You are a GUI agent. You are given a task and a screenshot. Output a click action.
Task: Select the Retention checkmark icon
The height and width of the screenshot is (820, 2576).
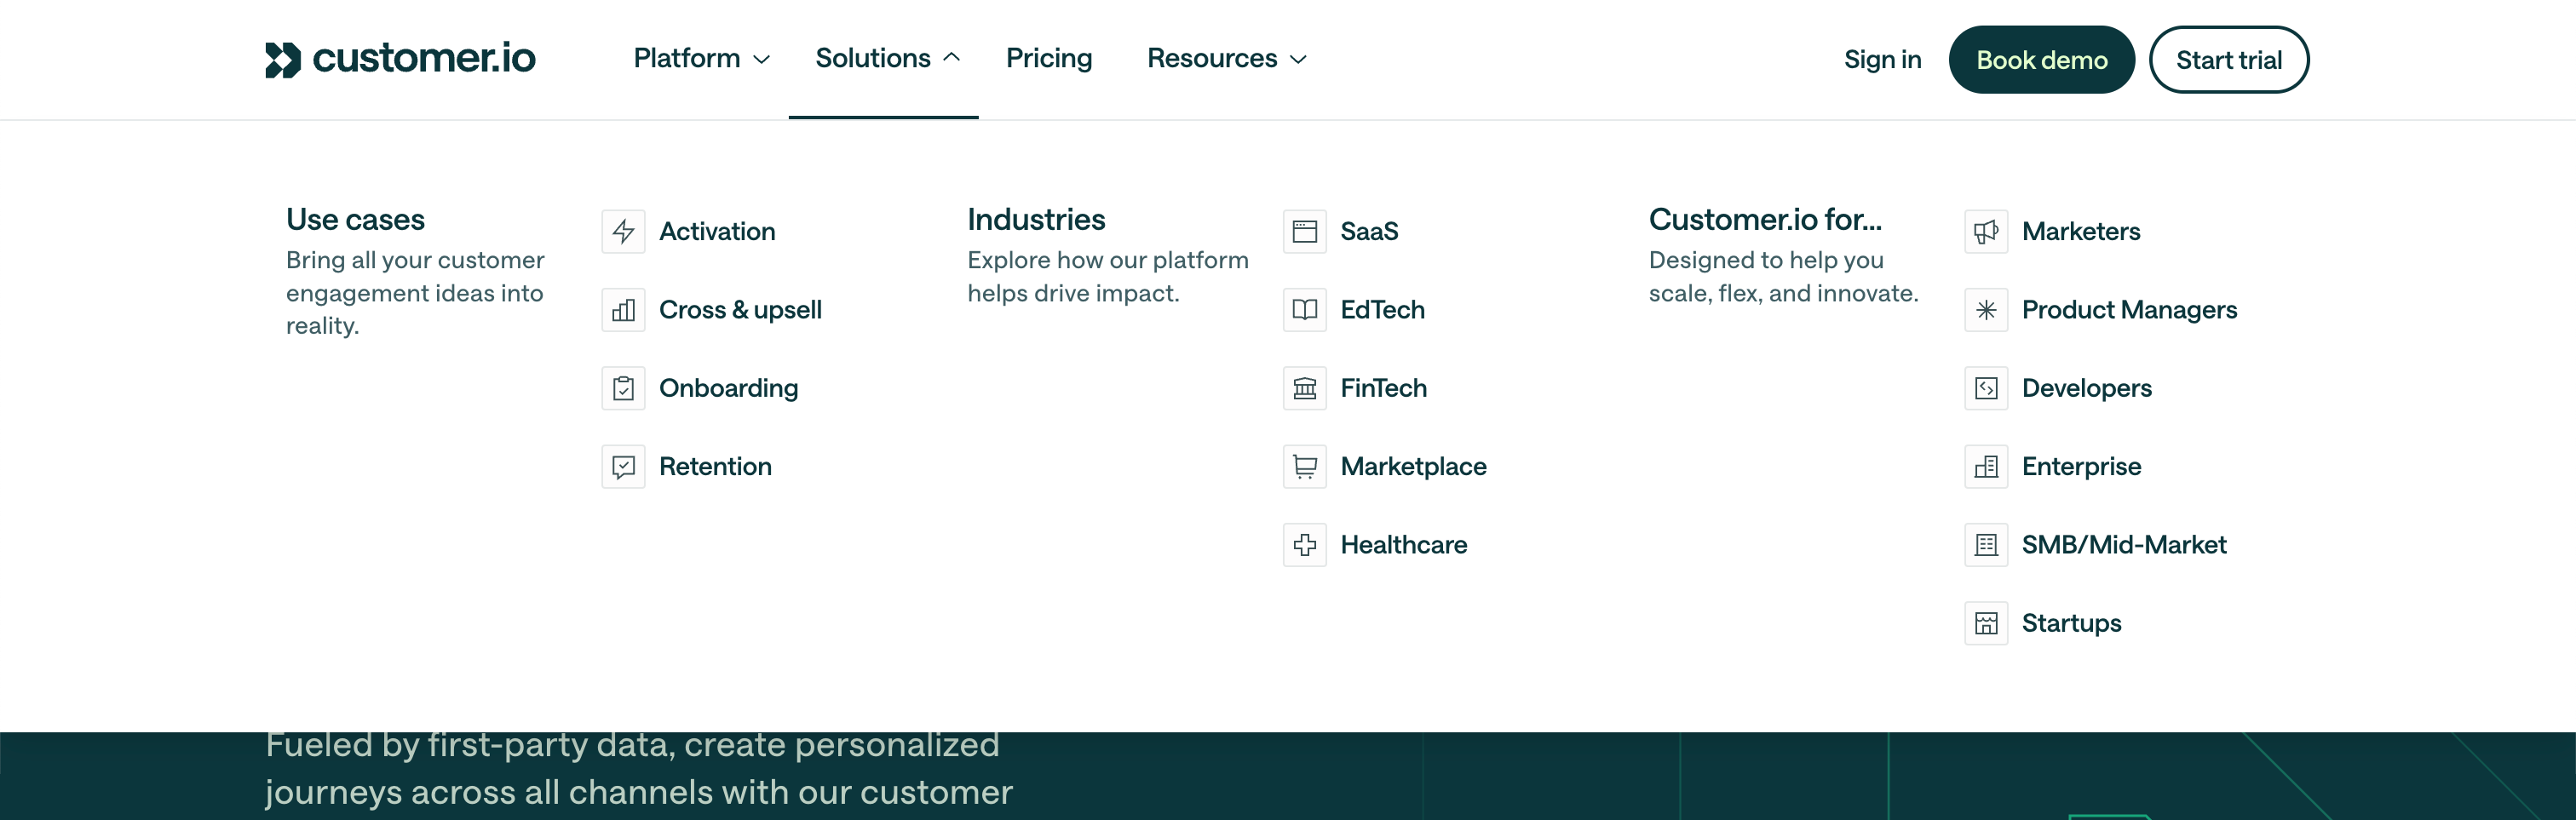click(623, 466)
